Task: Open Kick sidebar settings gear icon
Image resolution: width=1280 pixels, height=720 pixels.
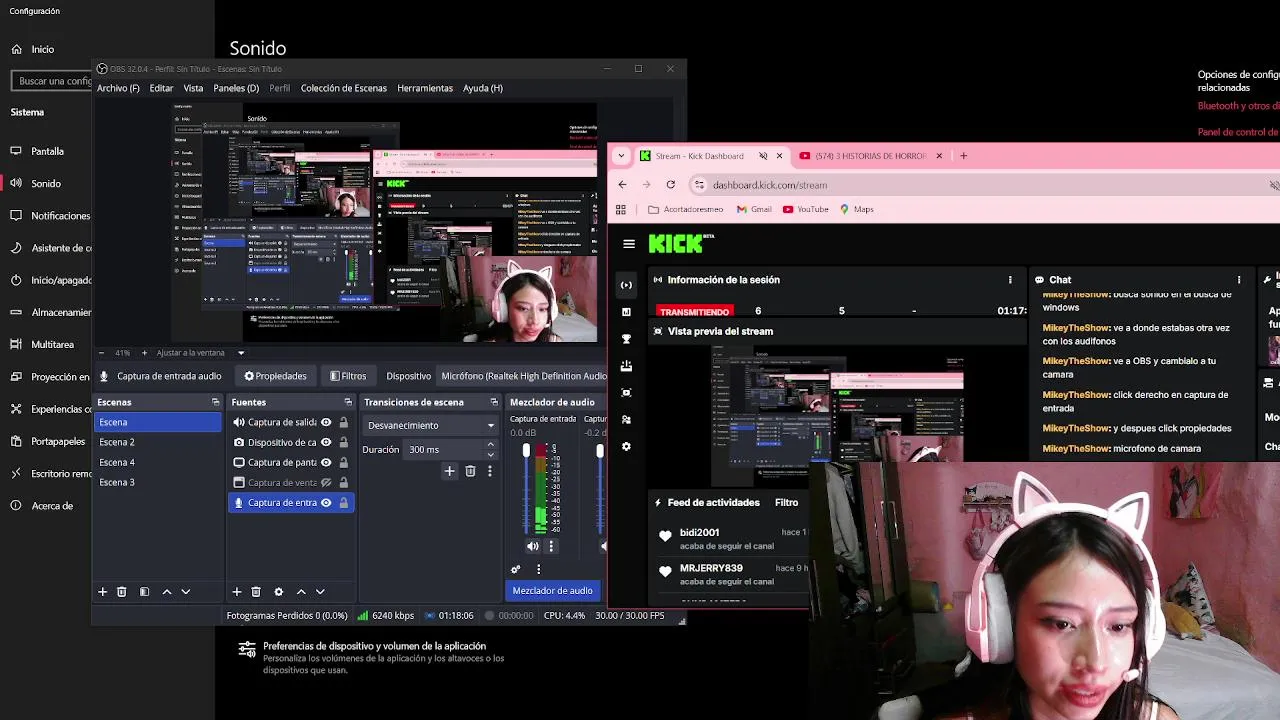Action: point(627,447)
